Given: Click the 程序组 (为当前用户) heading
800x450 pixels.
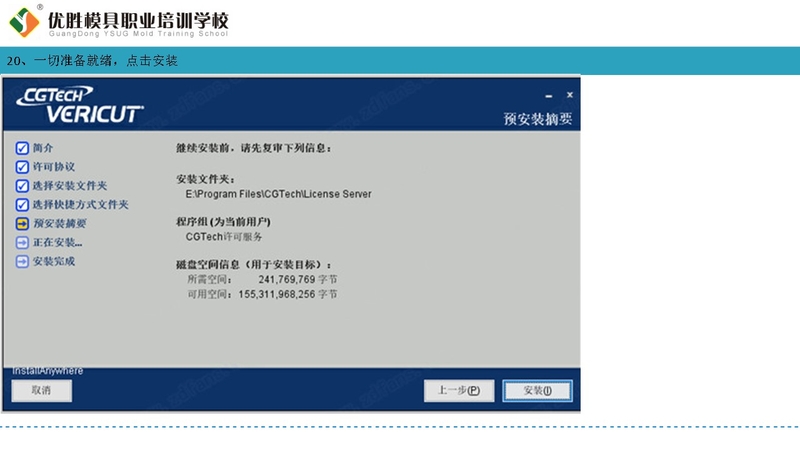Looking at the screenshot, I should [223, 222].
